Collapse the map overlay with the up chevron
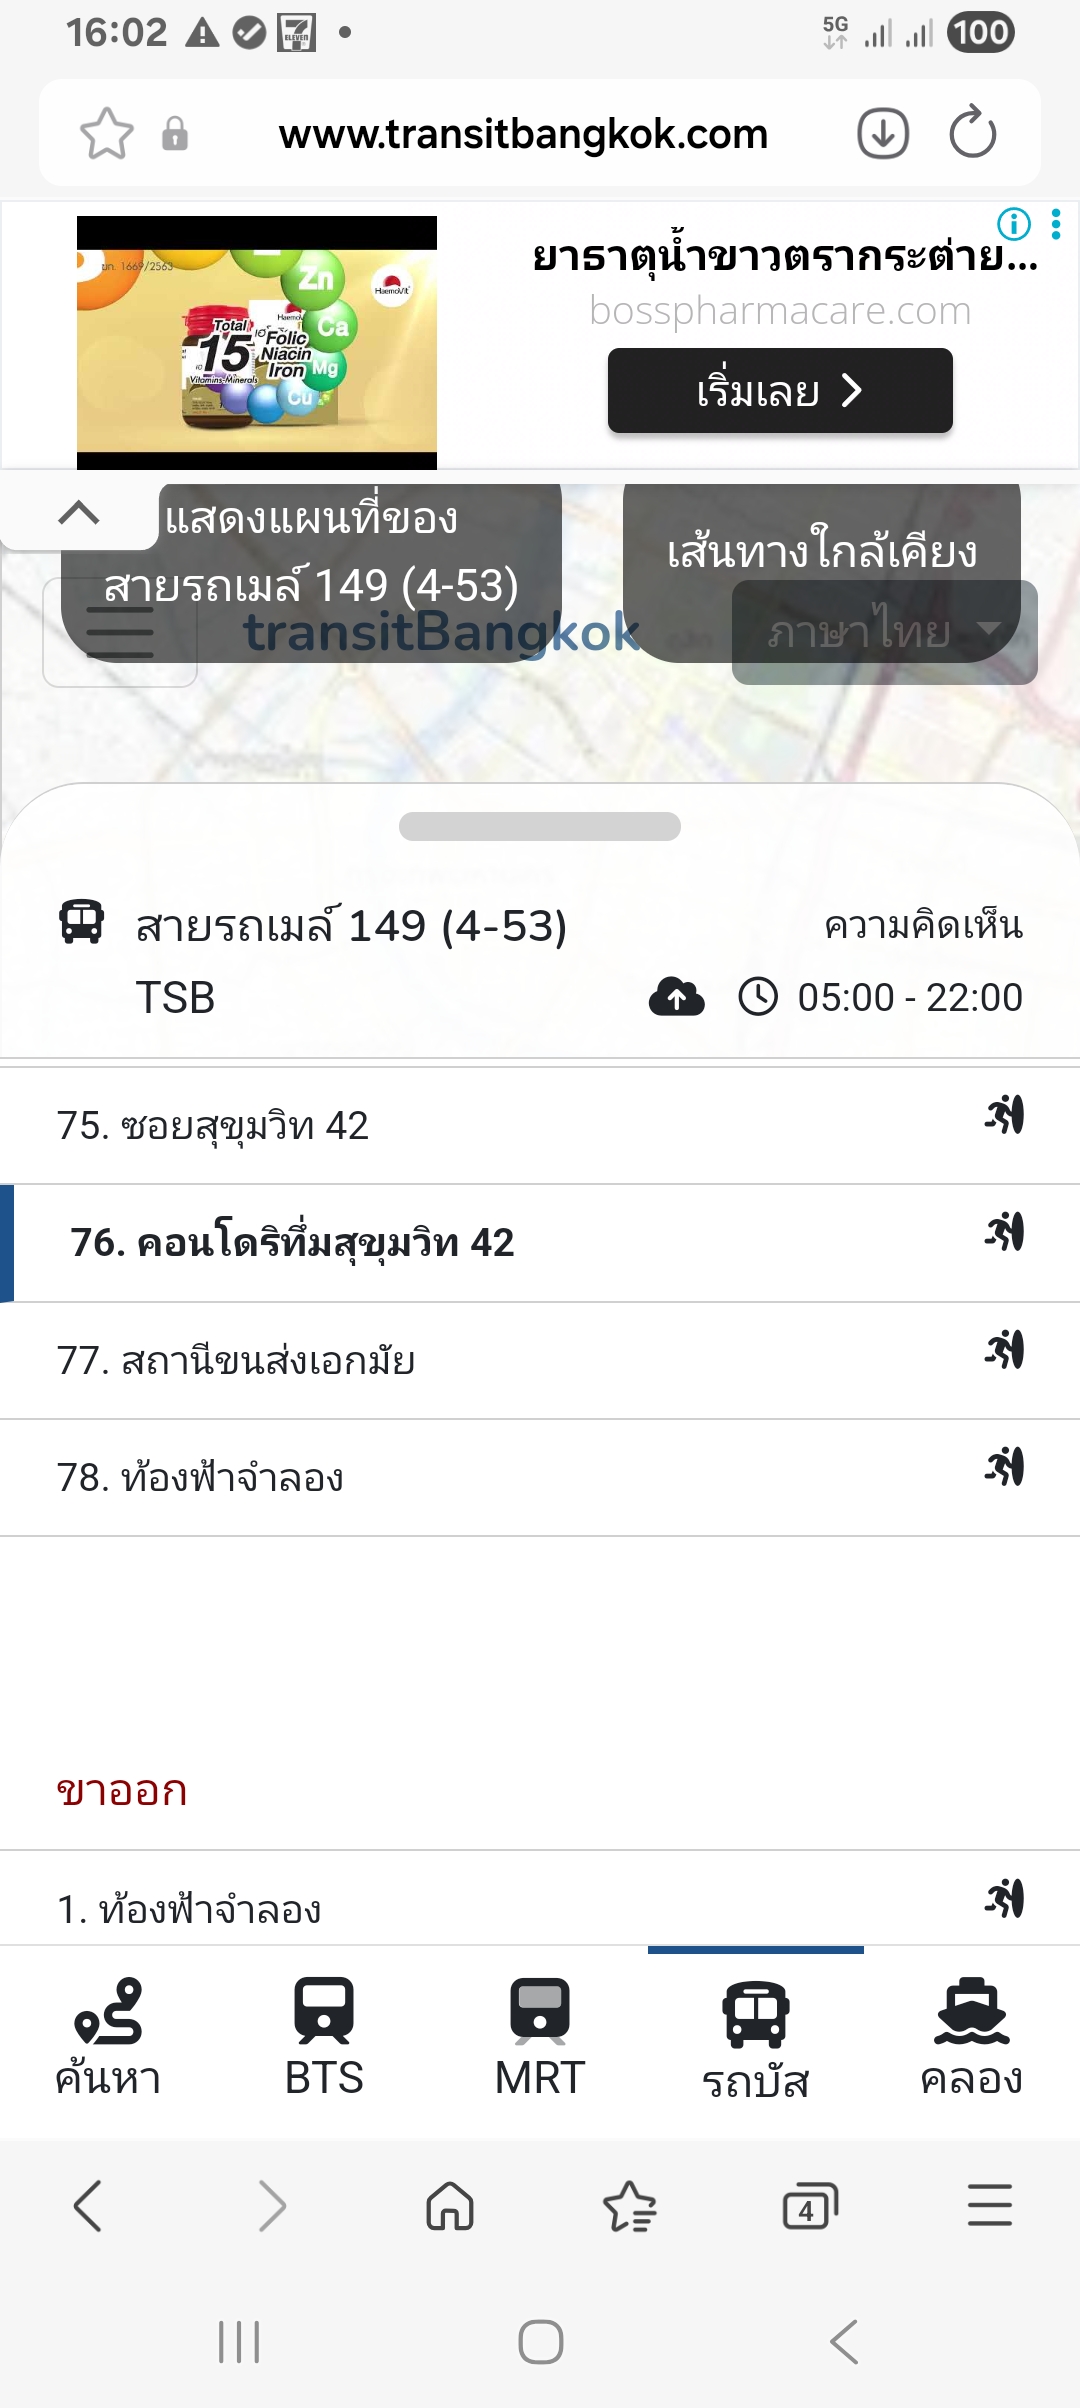Viewport: 1080px width, 2408px height. click(79, 513)
